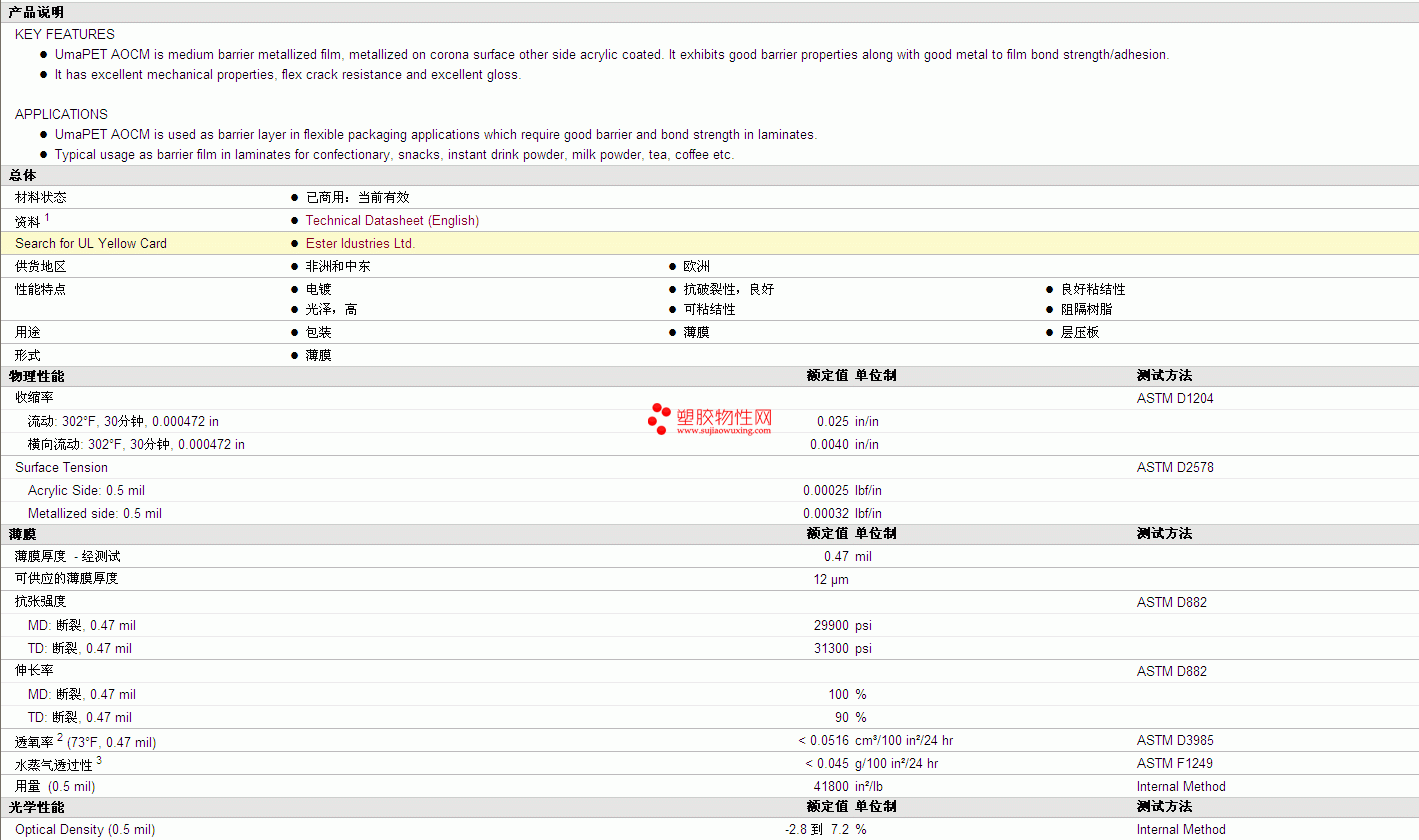
Task: Click the 薄膜厚度 - 经测试 row label
Action: [x=68, y=556]
